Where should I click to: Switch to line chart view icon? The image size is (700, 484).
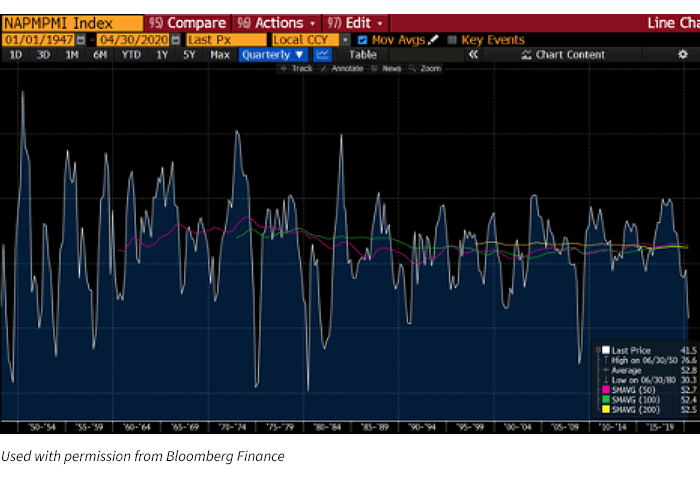(322, 55)
